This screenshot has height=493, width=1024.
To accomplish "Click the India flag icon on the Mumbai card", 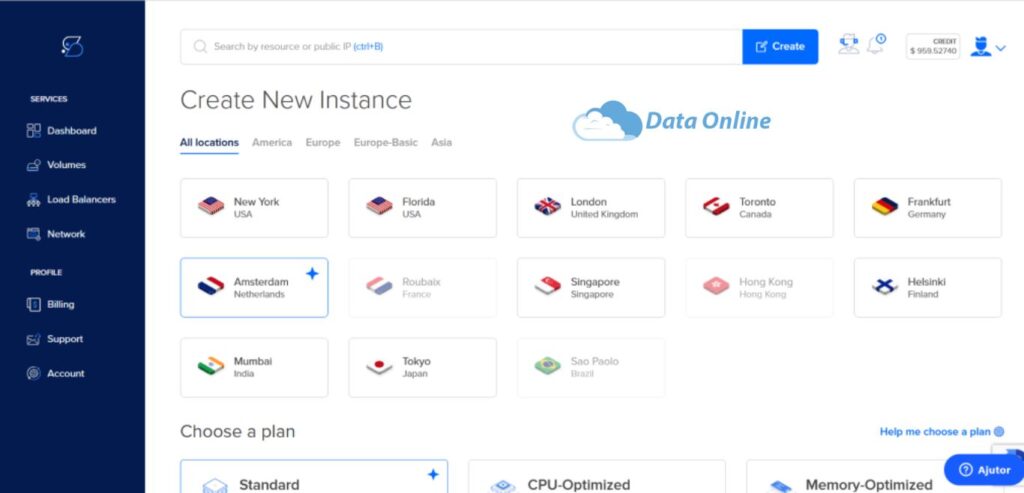I will point(211,366).
